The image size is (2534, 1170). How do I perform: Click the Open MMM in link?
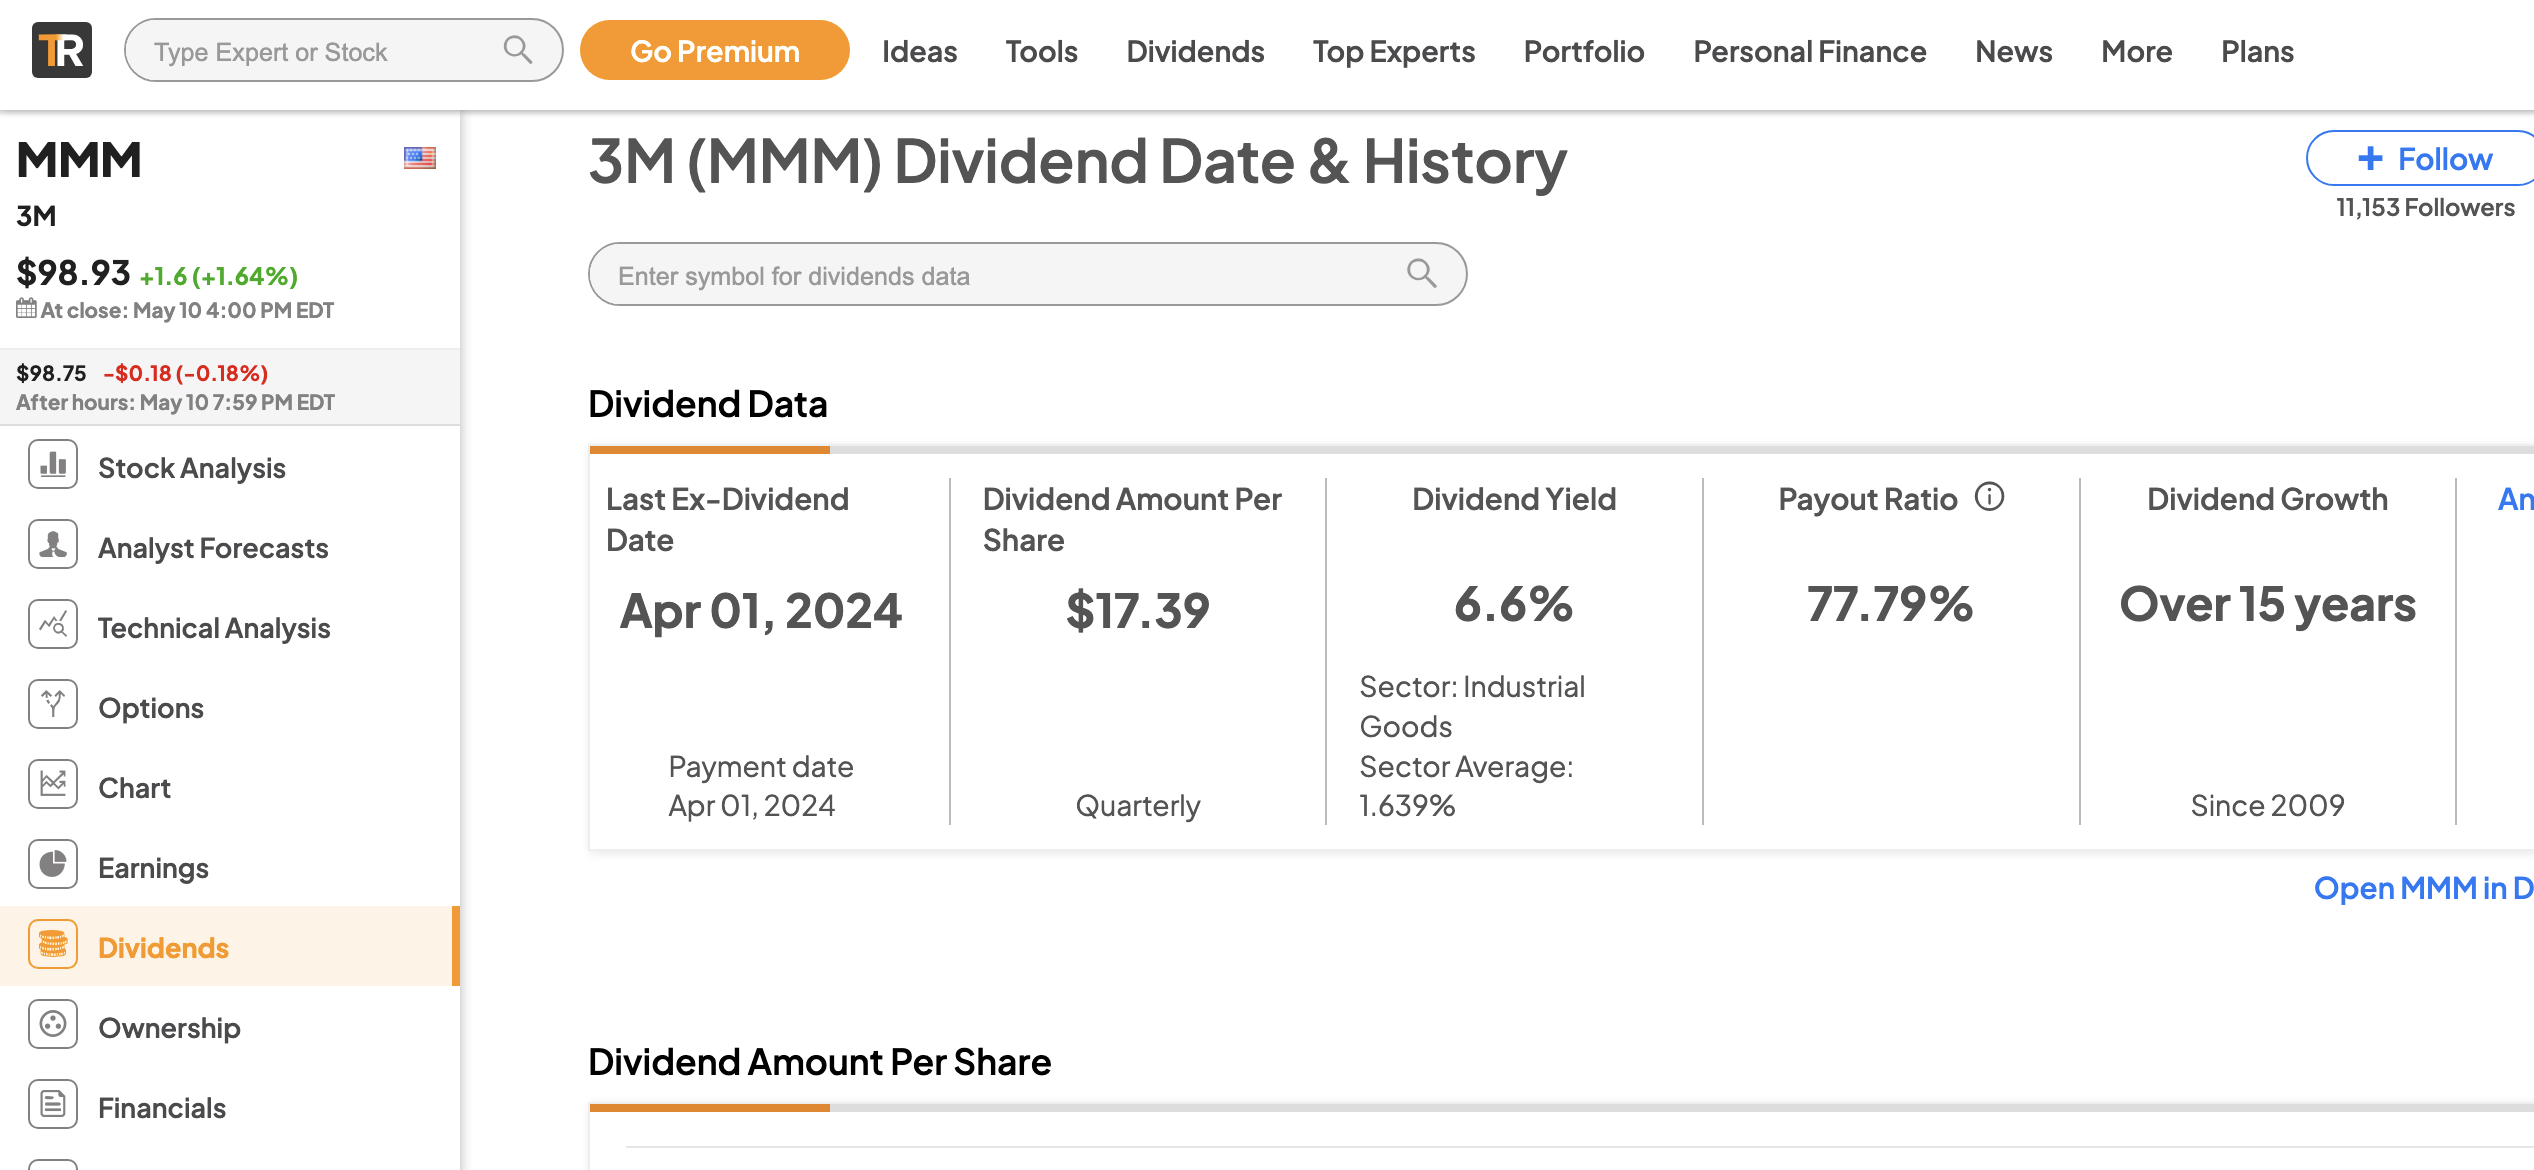point(2423,888)
